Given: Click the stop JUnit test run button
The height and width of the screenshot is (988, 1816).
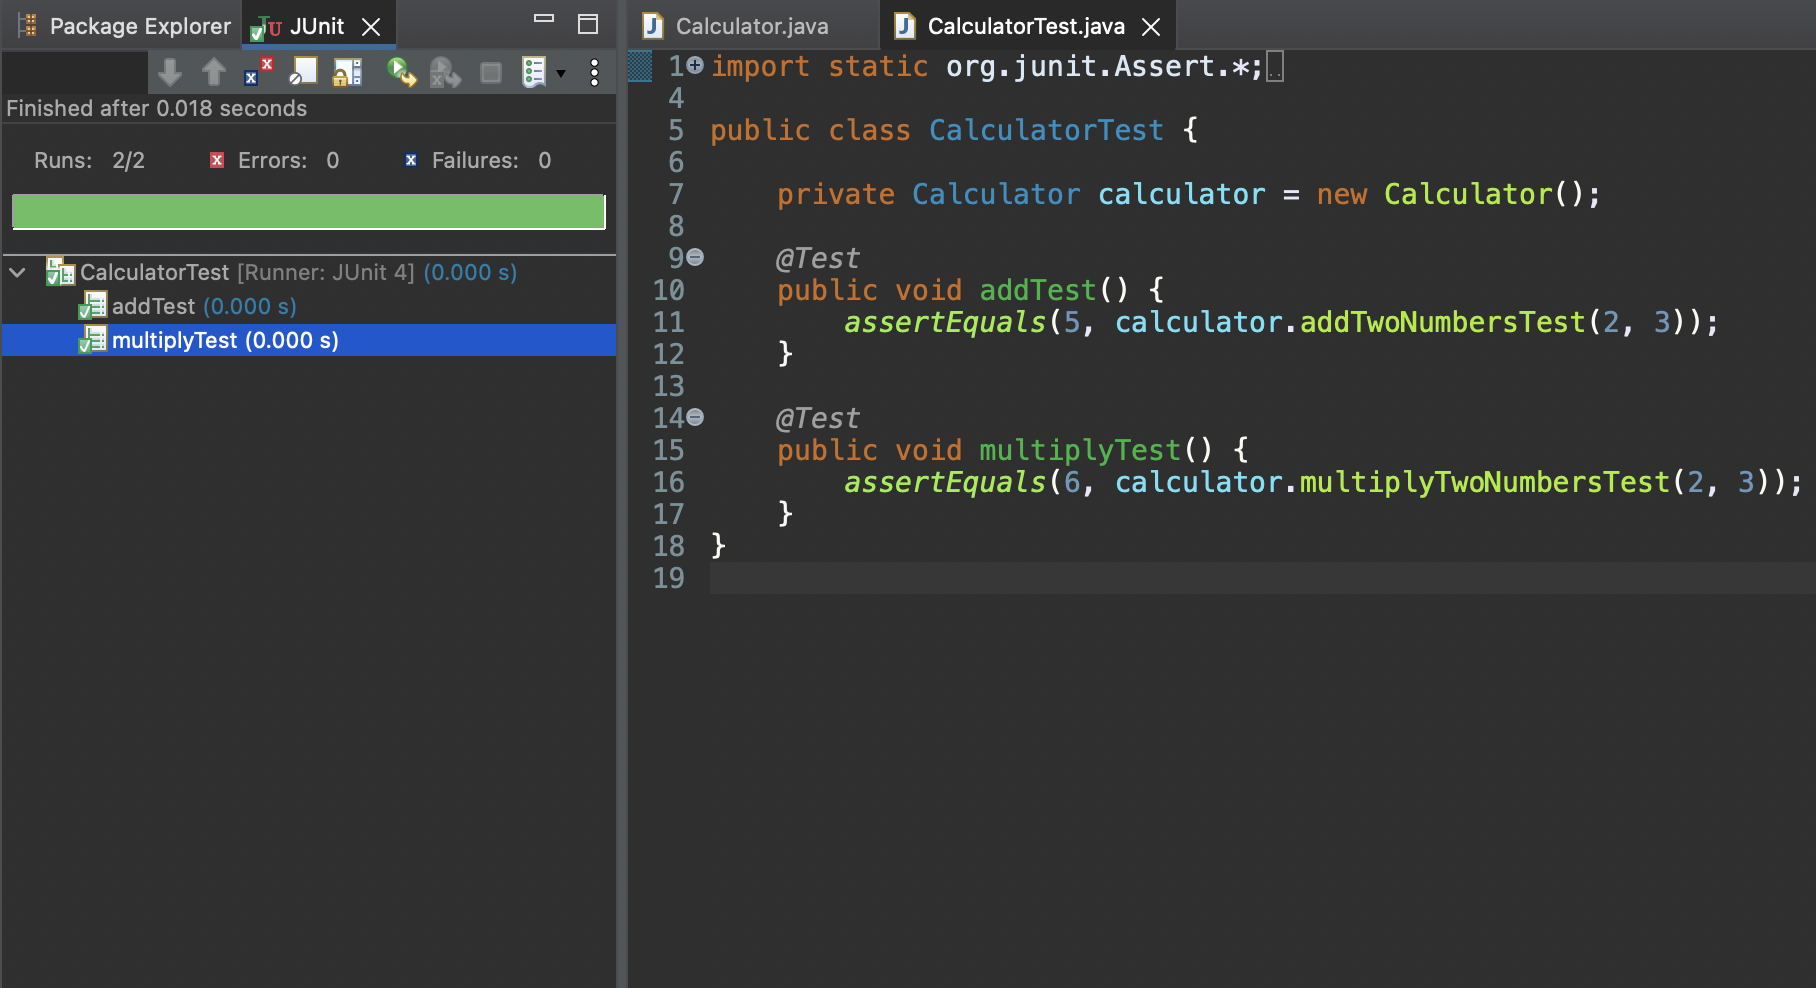Looking at the screenshot, I should (490, 72).
